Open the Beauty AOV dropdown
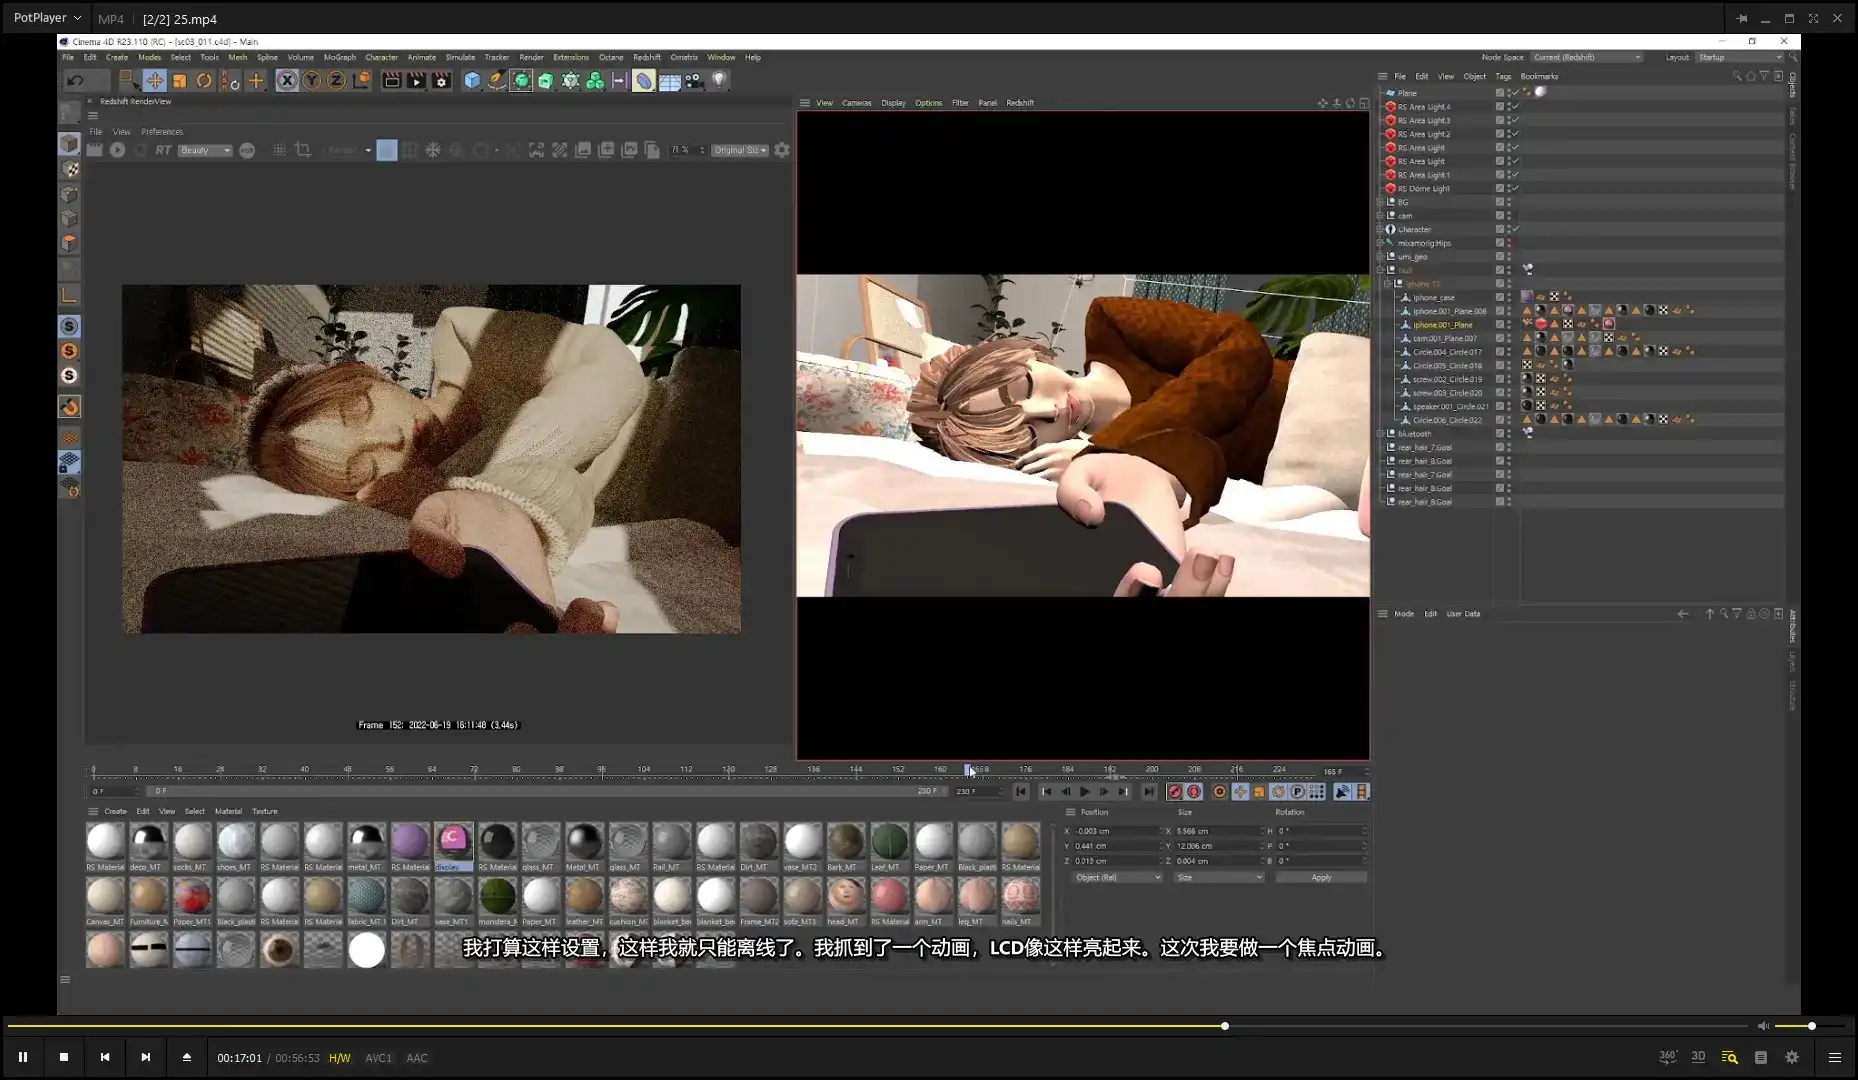The height and width of the screenshot is (1080, 1858). (204, 150)
